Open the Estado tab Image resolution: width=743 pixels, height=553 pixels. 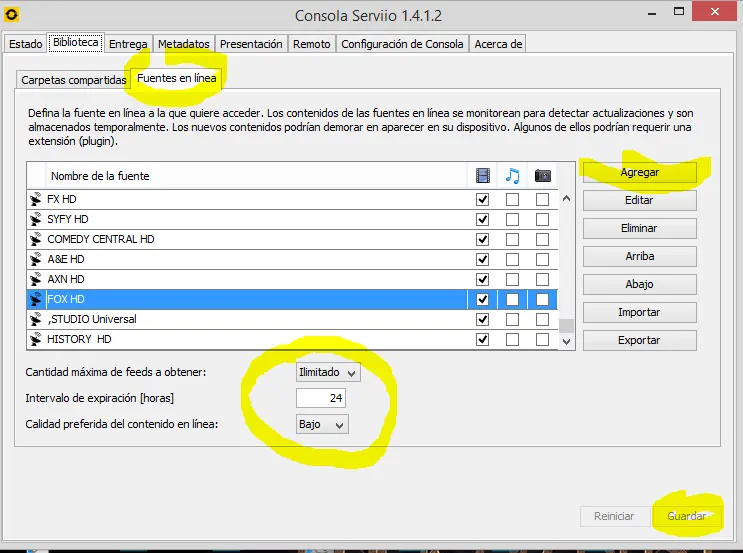click(26, 44)
